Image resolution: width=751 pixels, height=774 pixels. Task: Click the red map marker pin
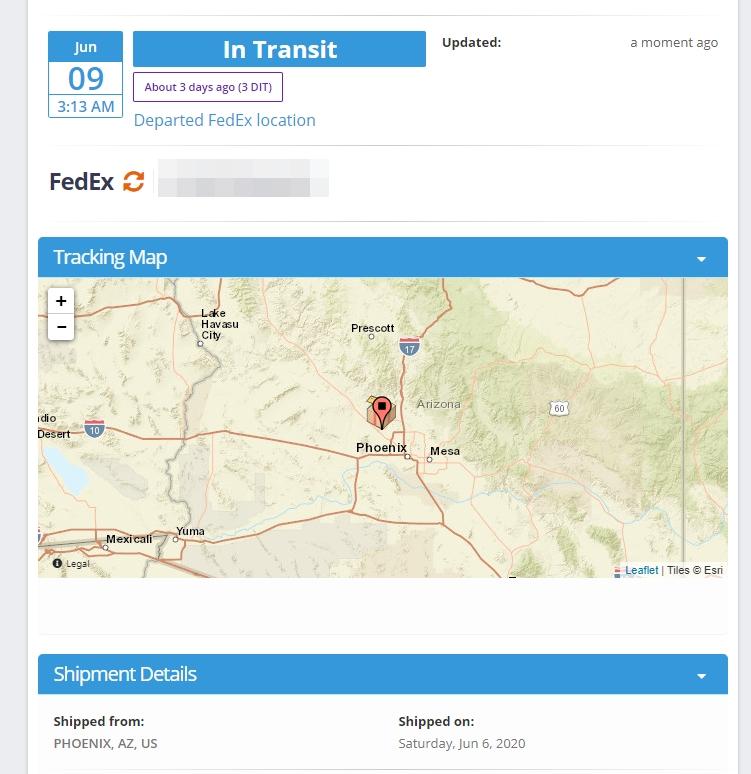(381, 409)
